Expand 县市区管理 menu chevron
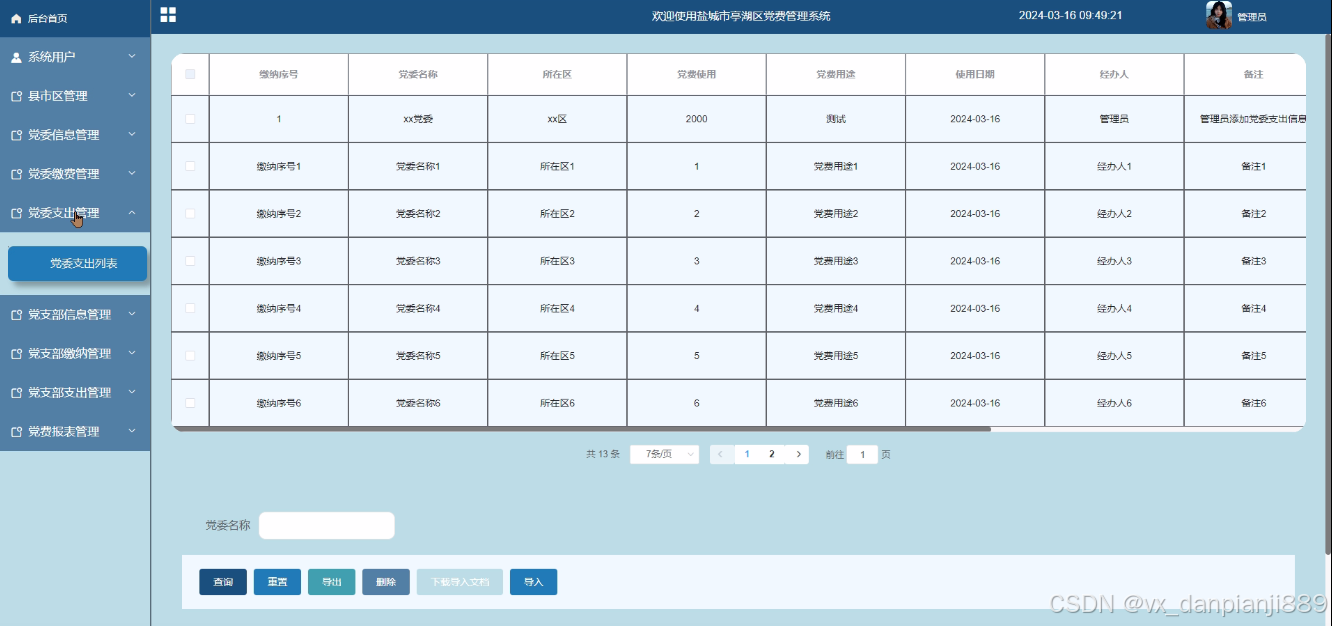This screenshot has height=626, width=1332. 132,95
